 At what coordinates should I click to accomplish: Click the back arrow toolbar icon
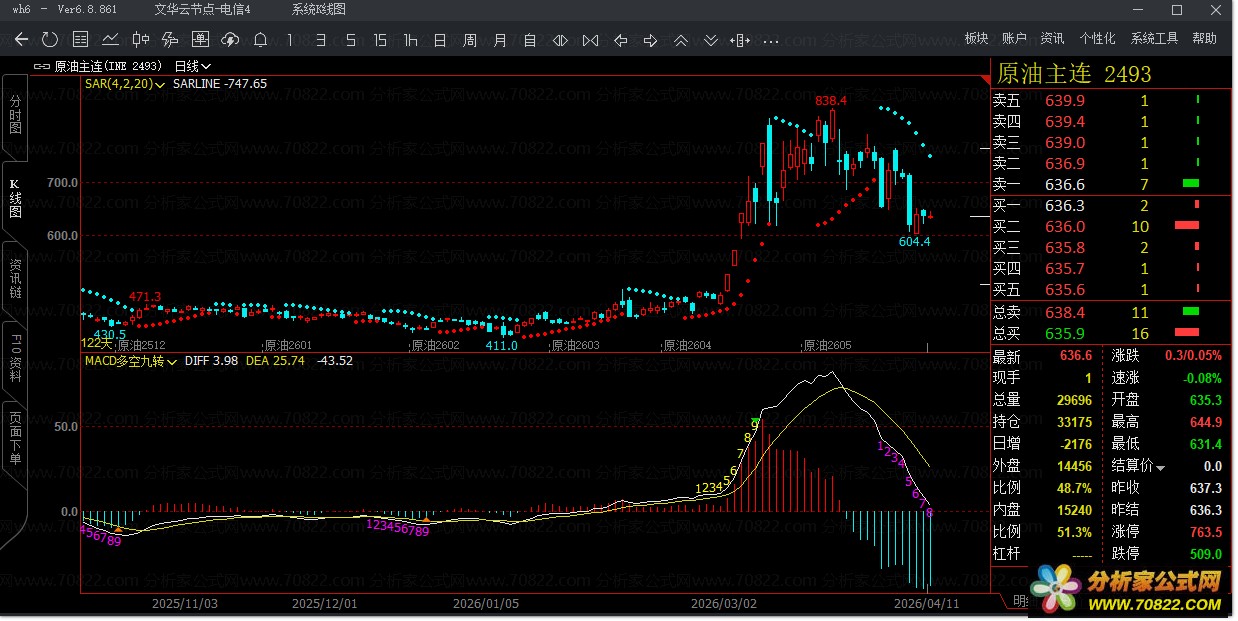21,40
